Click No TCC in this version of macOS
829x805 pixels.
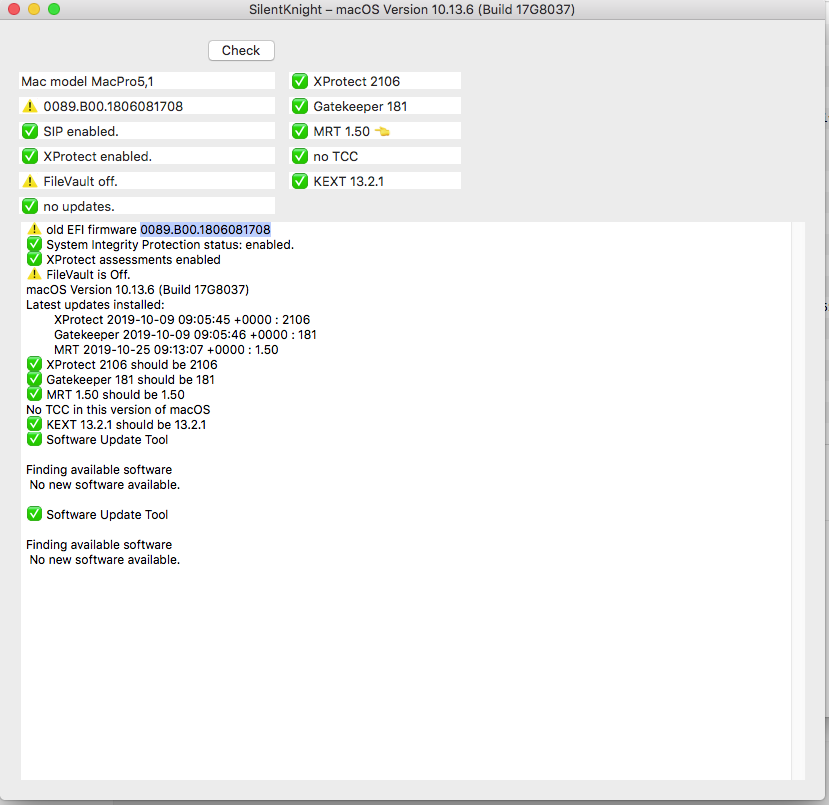pos(118,410)
